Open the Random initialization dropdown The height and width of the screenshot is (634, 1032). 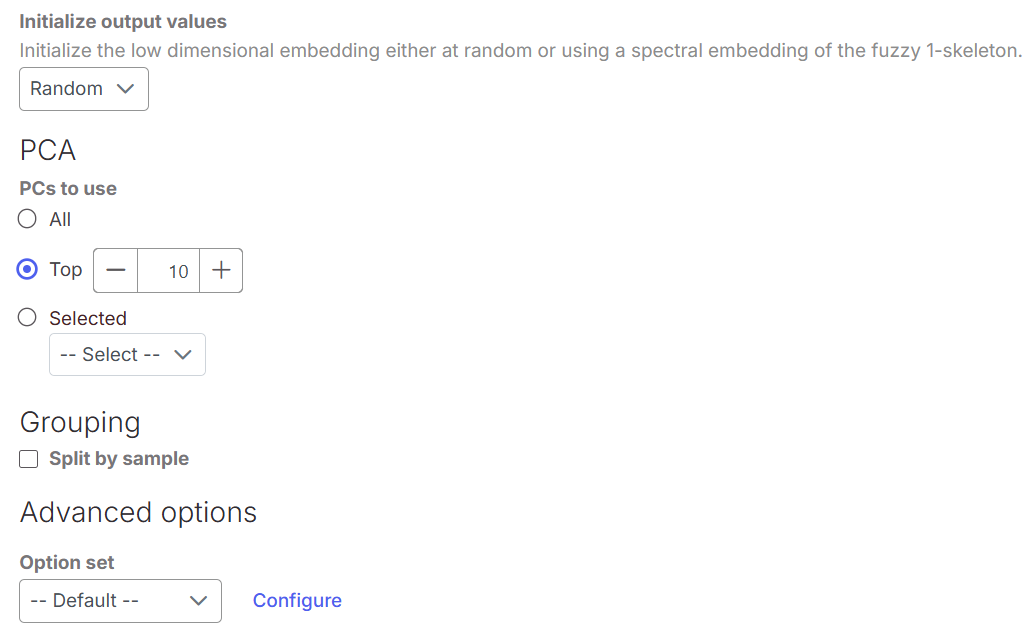[84, 89]
